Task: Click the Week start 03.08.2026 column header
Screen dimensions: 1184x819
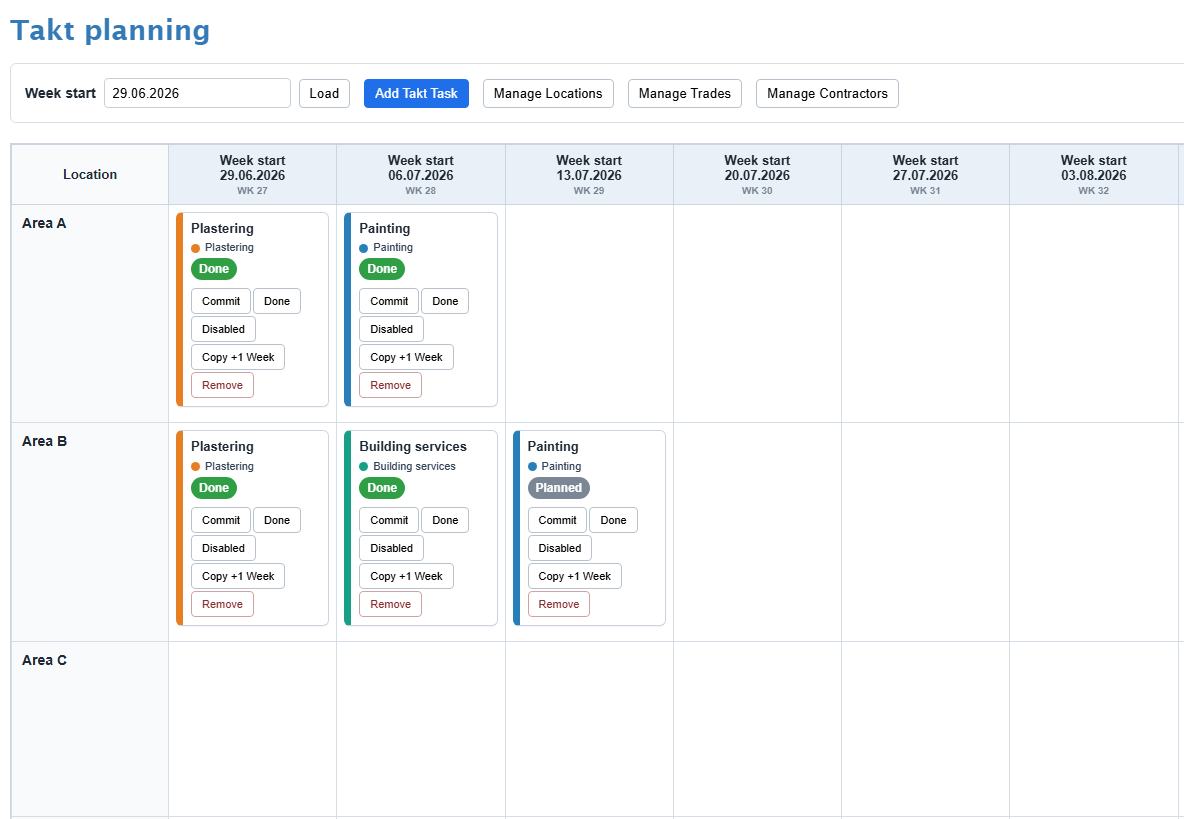Action: pyautogui.click(x=1093, y=174)
